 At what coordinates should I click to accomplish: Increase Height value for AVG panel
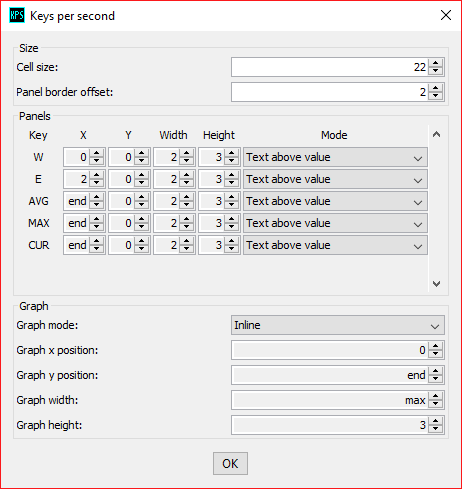pos(231,197)
